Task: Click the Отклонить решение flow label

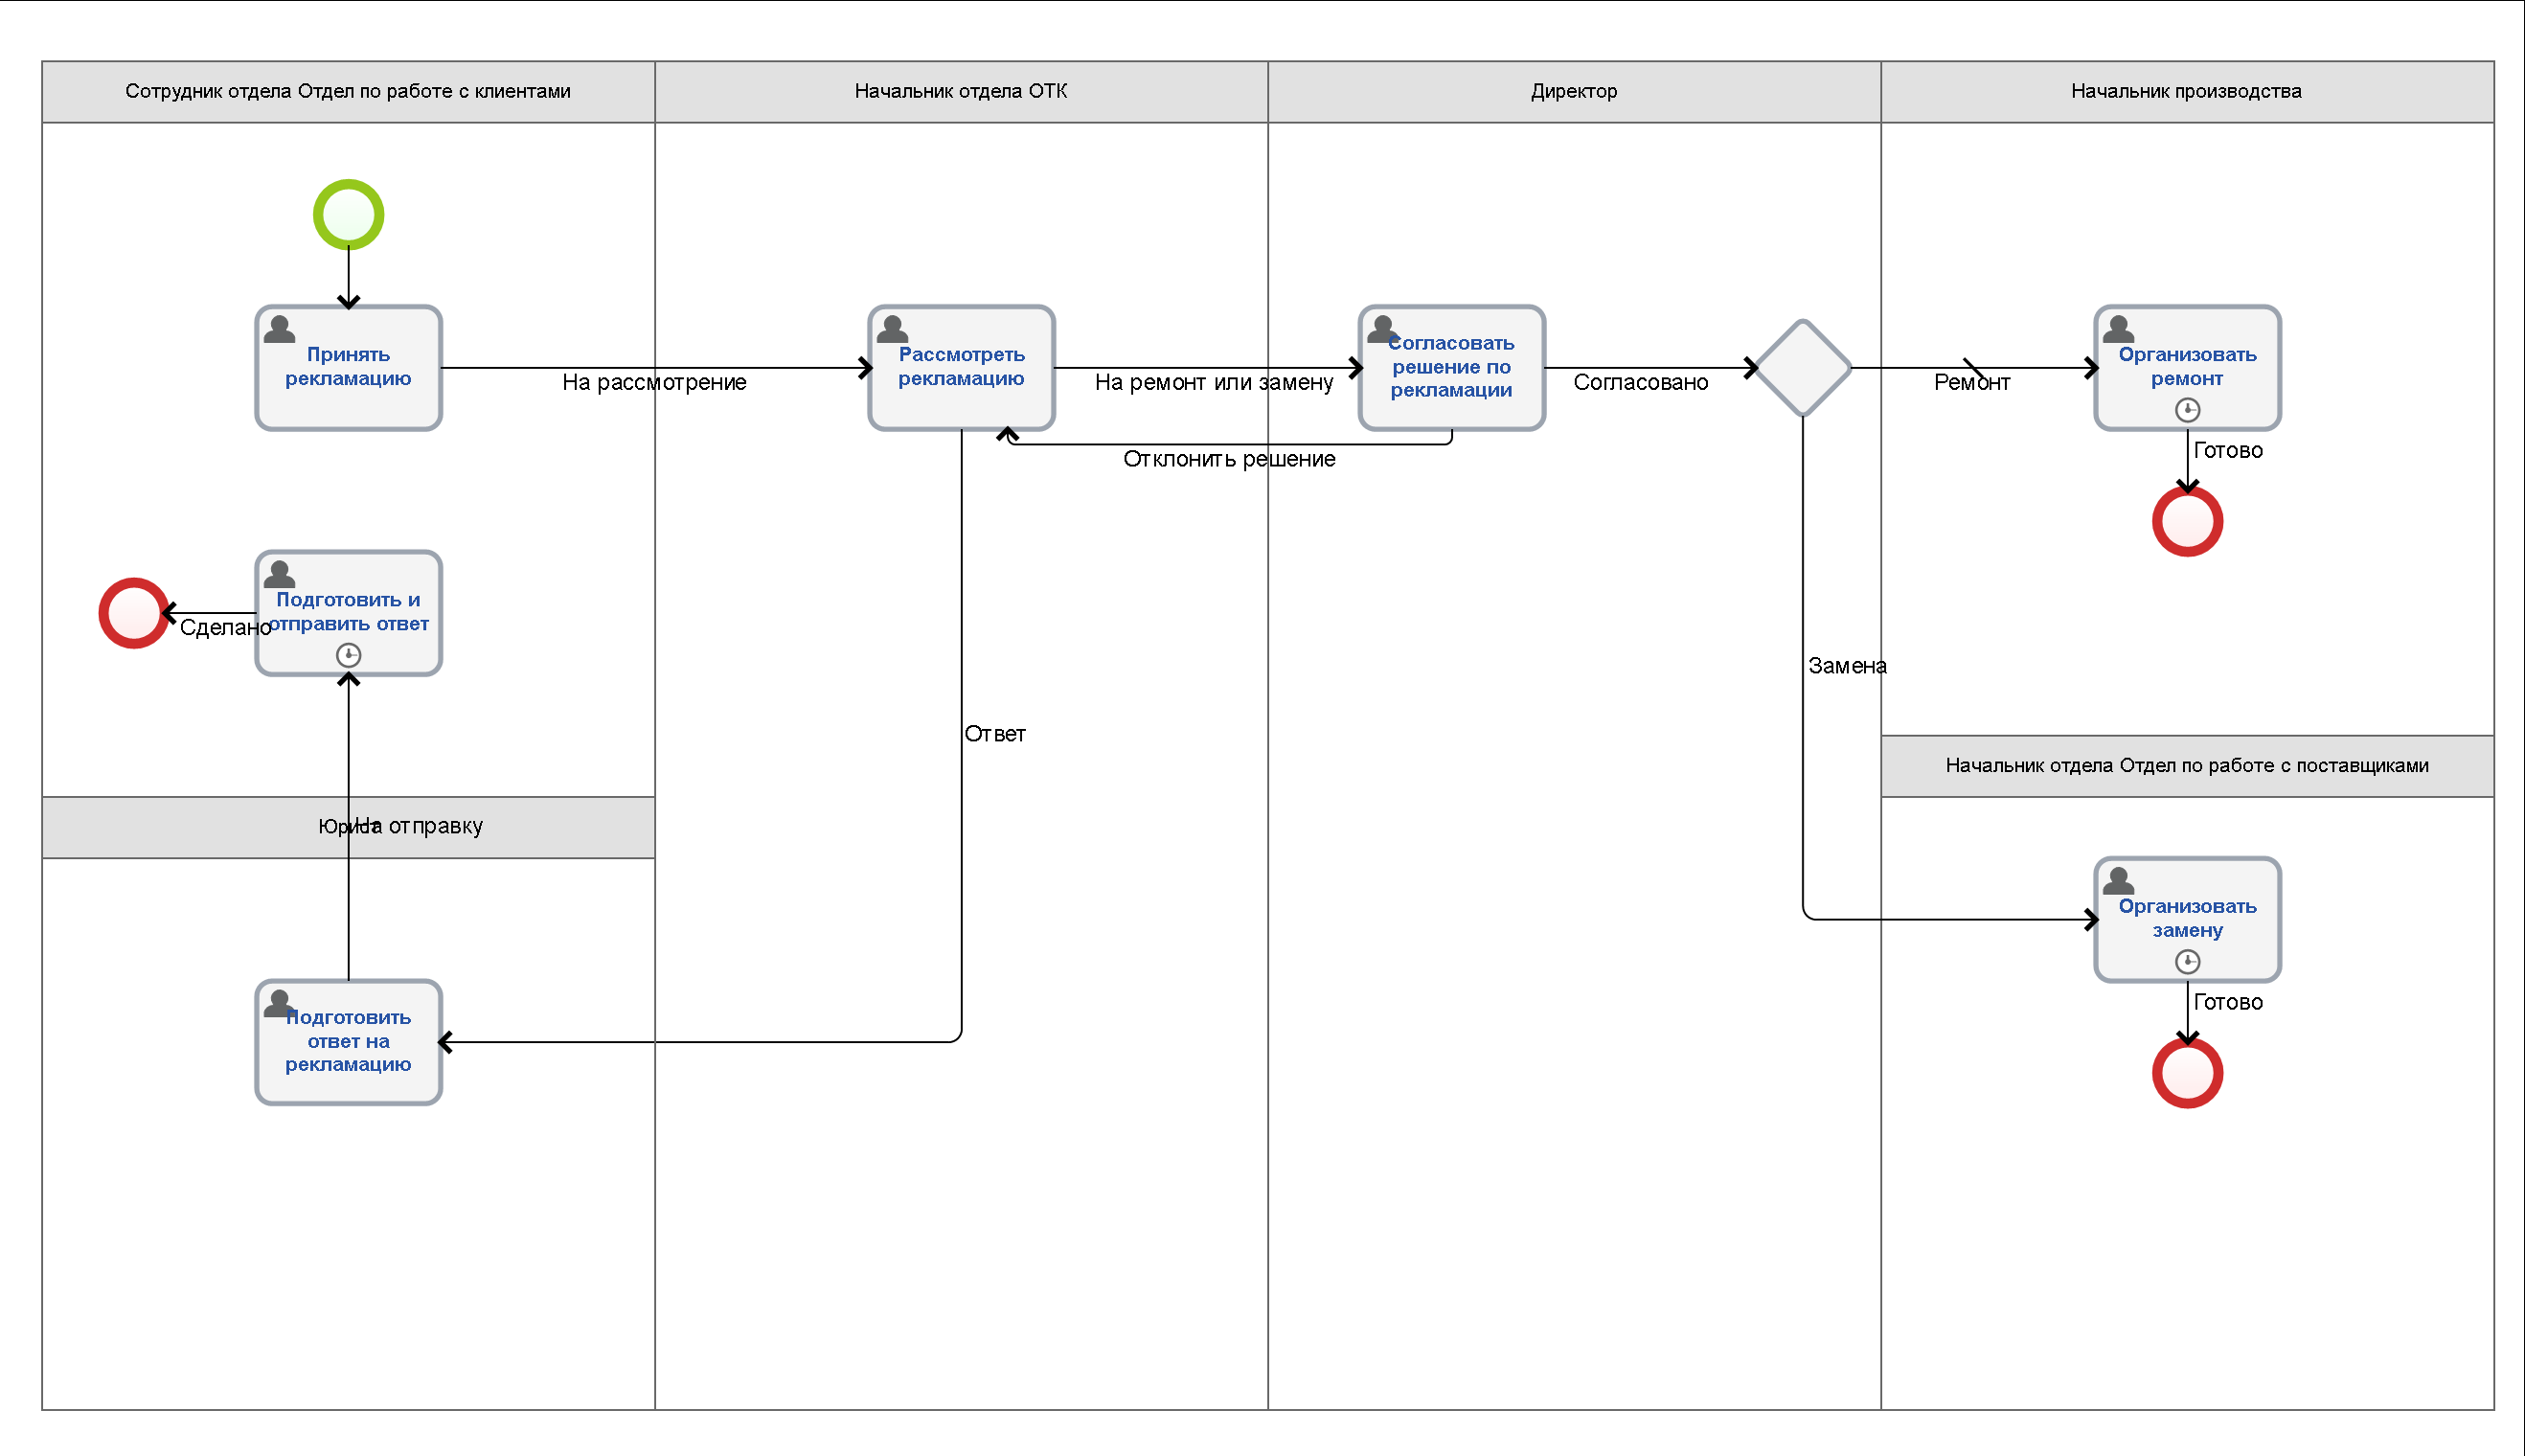Action: tap(1228, 459)
